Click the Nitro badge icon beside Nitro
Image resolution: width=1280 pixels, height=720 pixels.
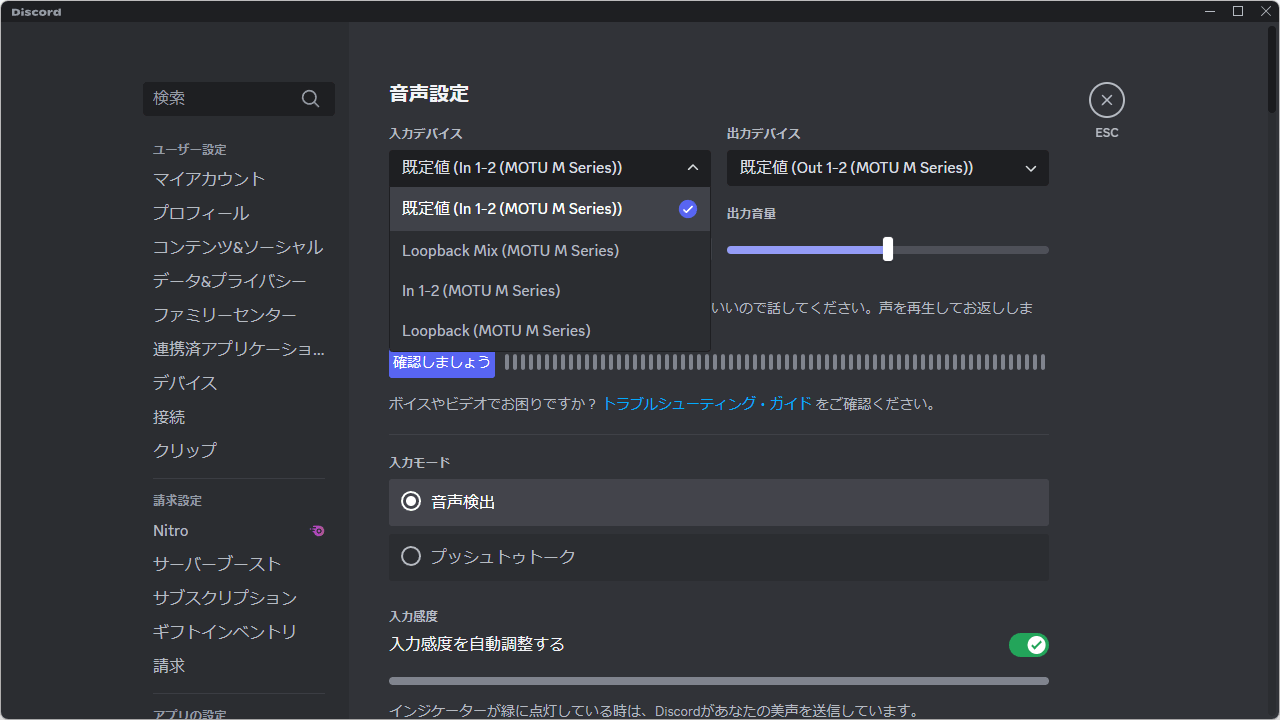pos(318,531)
